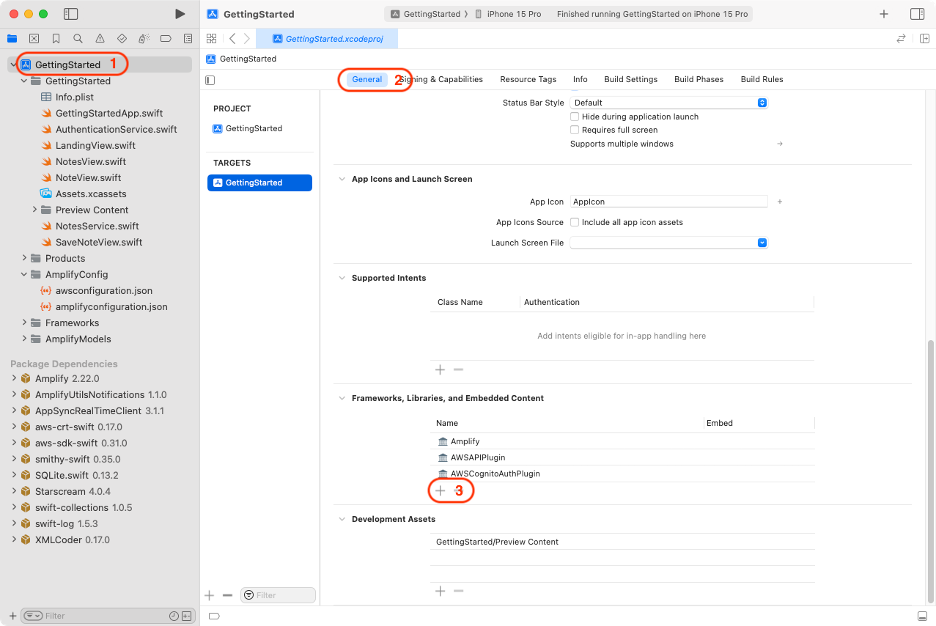Go to Supports multiple windows arrow
This screenshot has width=936, height=626.
point(780,144)
